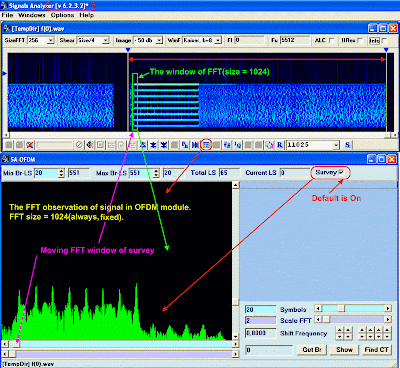Click the Max Br-LS value field
400x368 pixels.
(x=141, y=173)
